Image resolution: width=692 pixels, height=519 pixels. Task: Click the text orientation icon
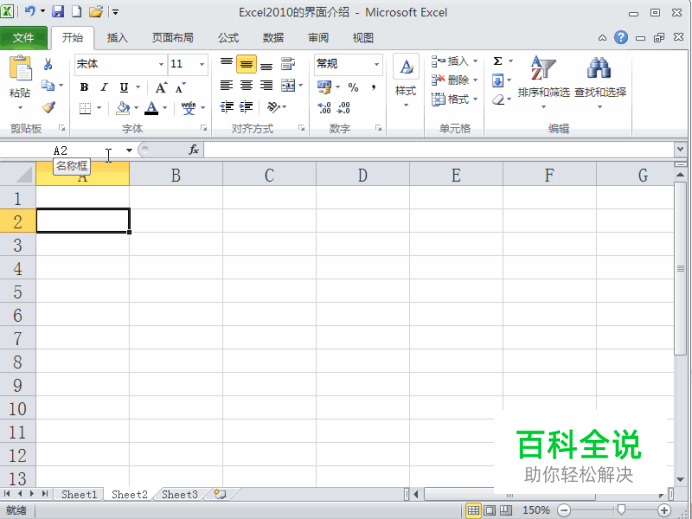point(274,106)
